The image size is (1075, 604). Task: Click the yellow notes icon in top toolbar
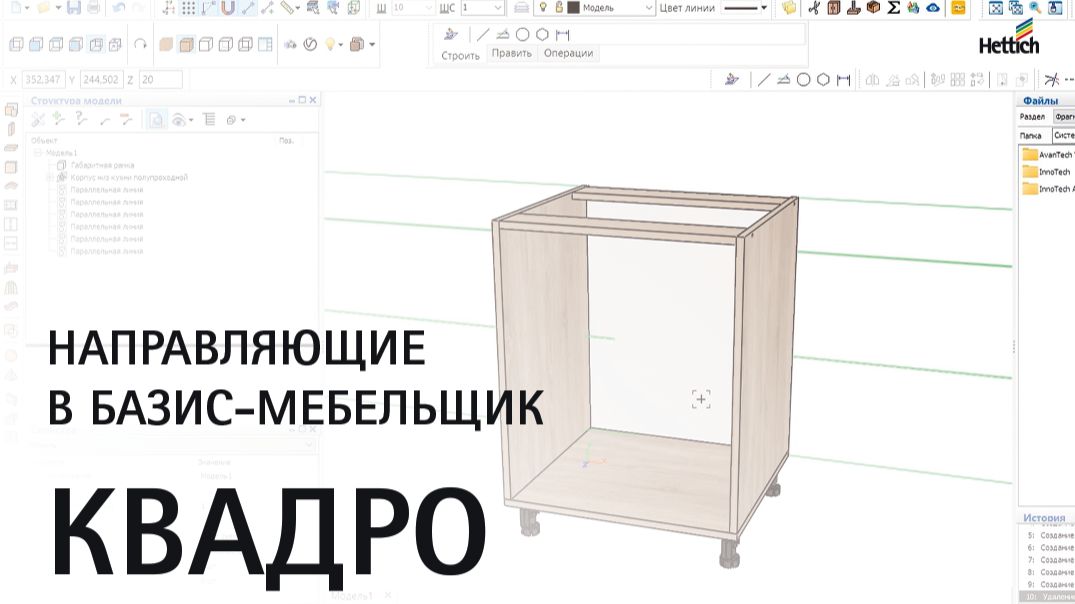(x=789, y=8)
